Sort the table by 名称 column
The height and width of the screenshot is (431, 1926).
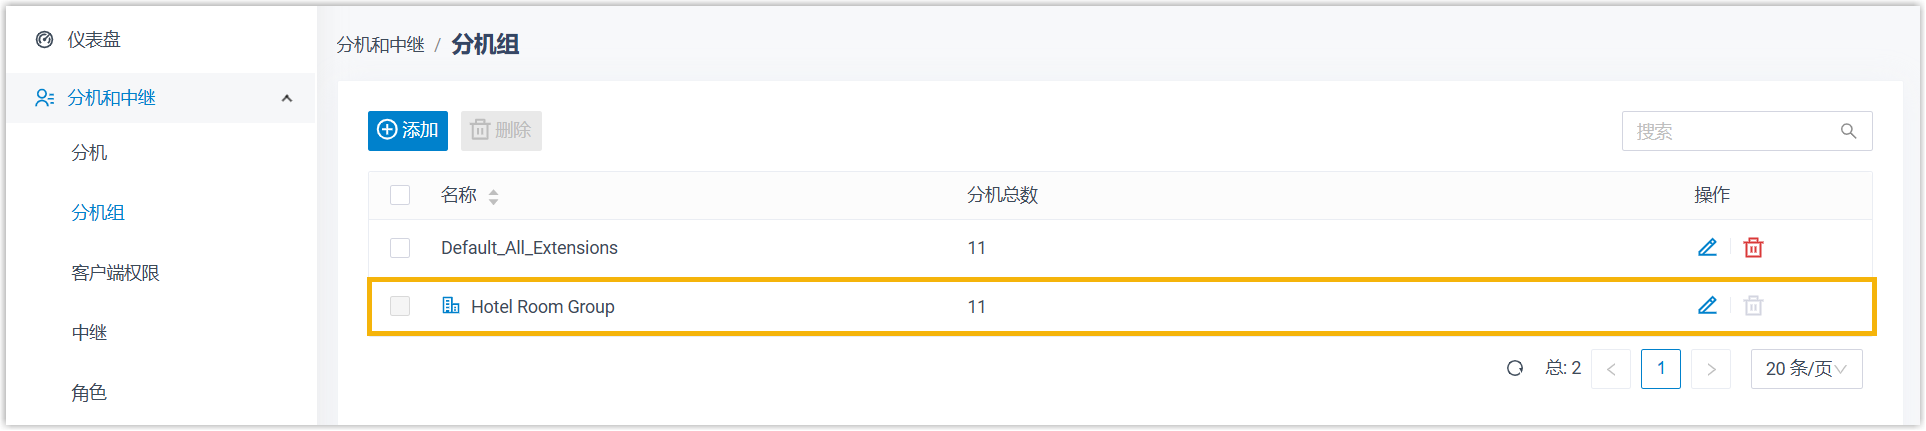coord(493,196)
